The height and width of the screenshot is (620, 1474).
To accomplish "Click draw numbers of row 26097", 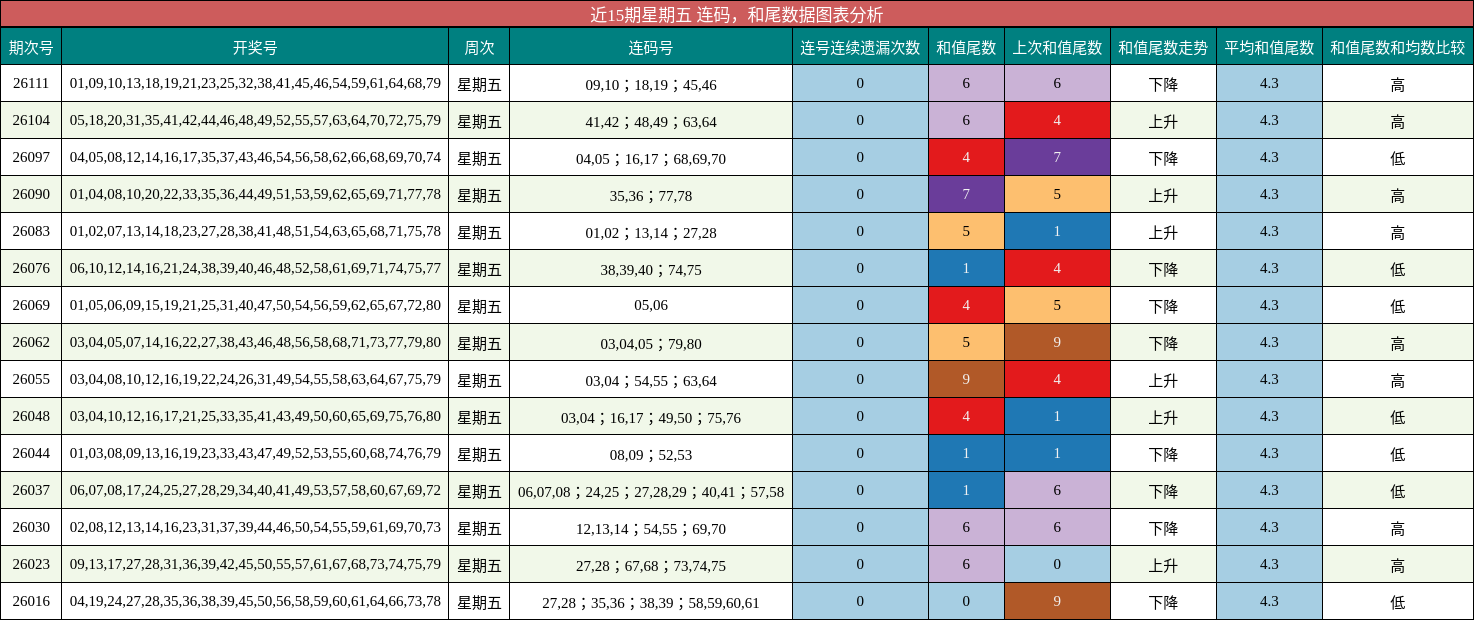I will pos(255,158).
